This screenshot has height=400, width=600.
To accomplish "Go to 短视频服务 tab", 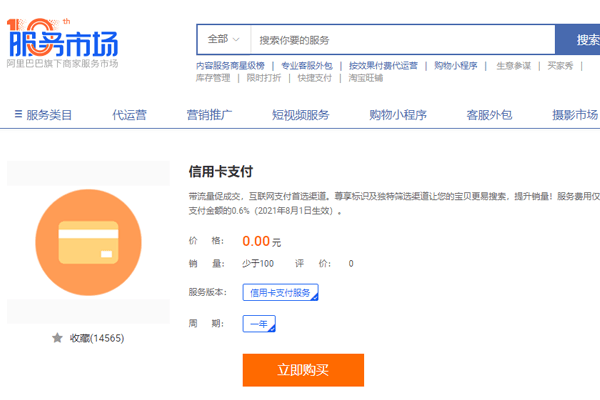I will click(x=300, y=115).
